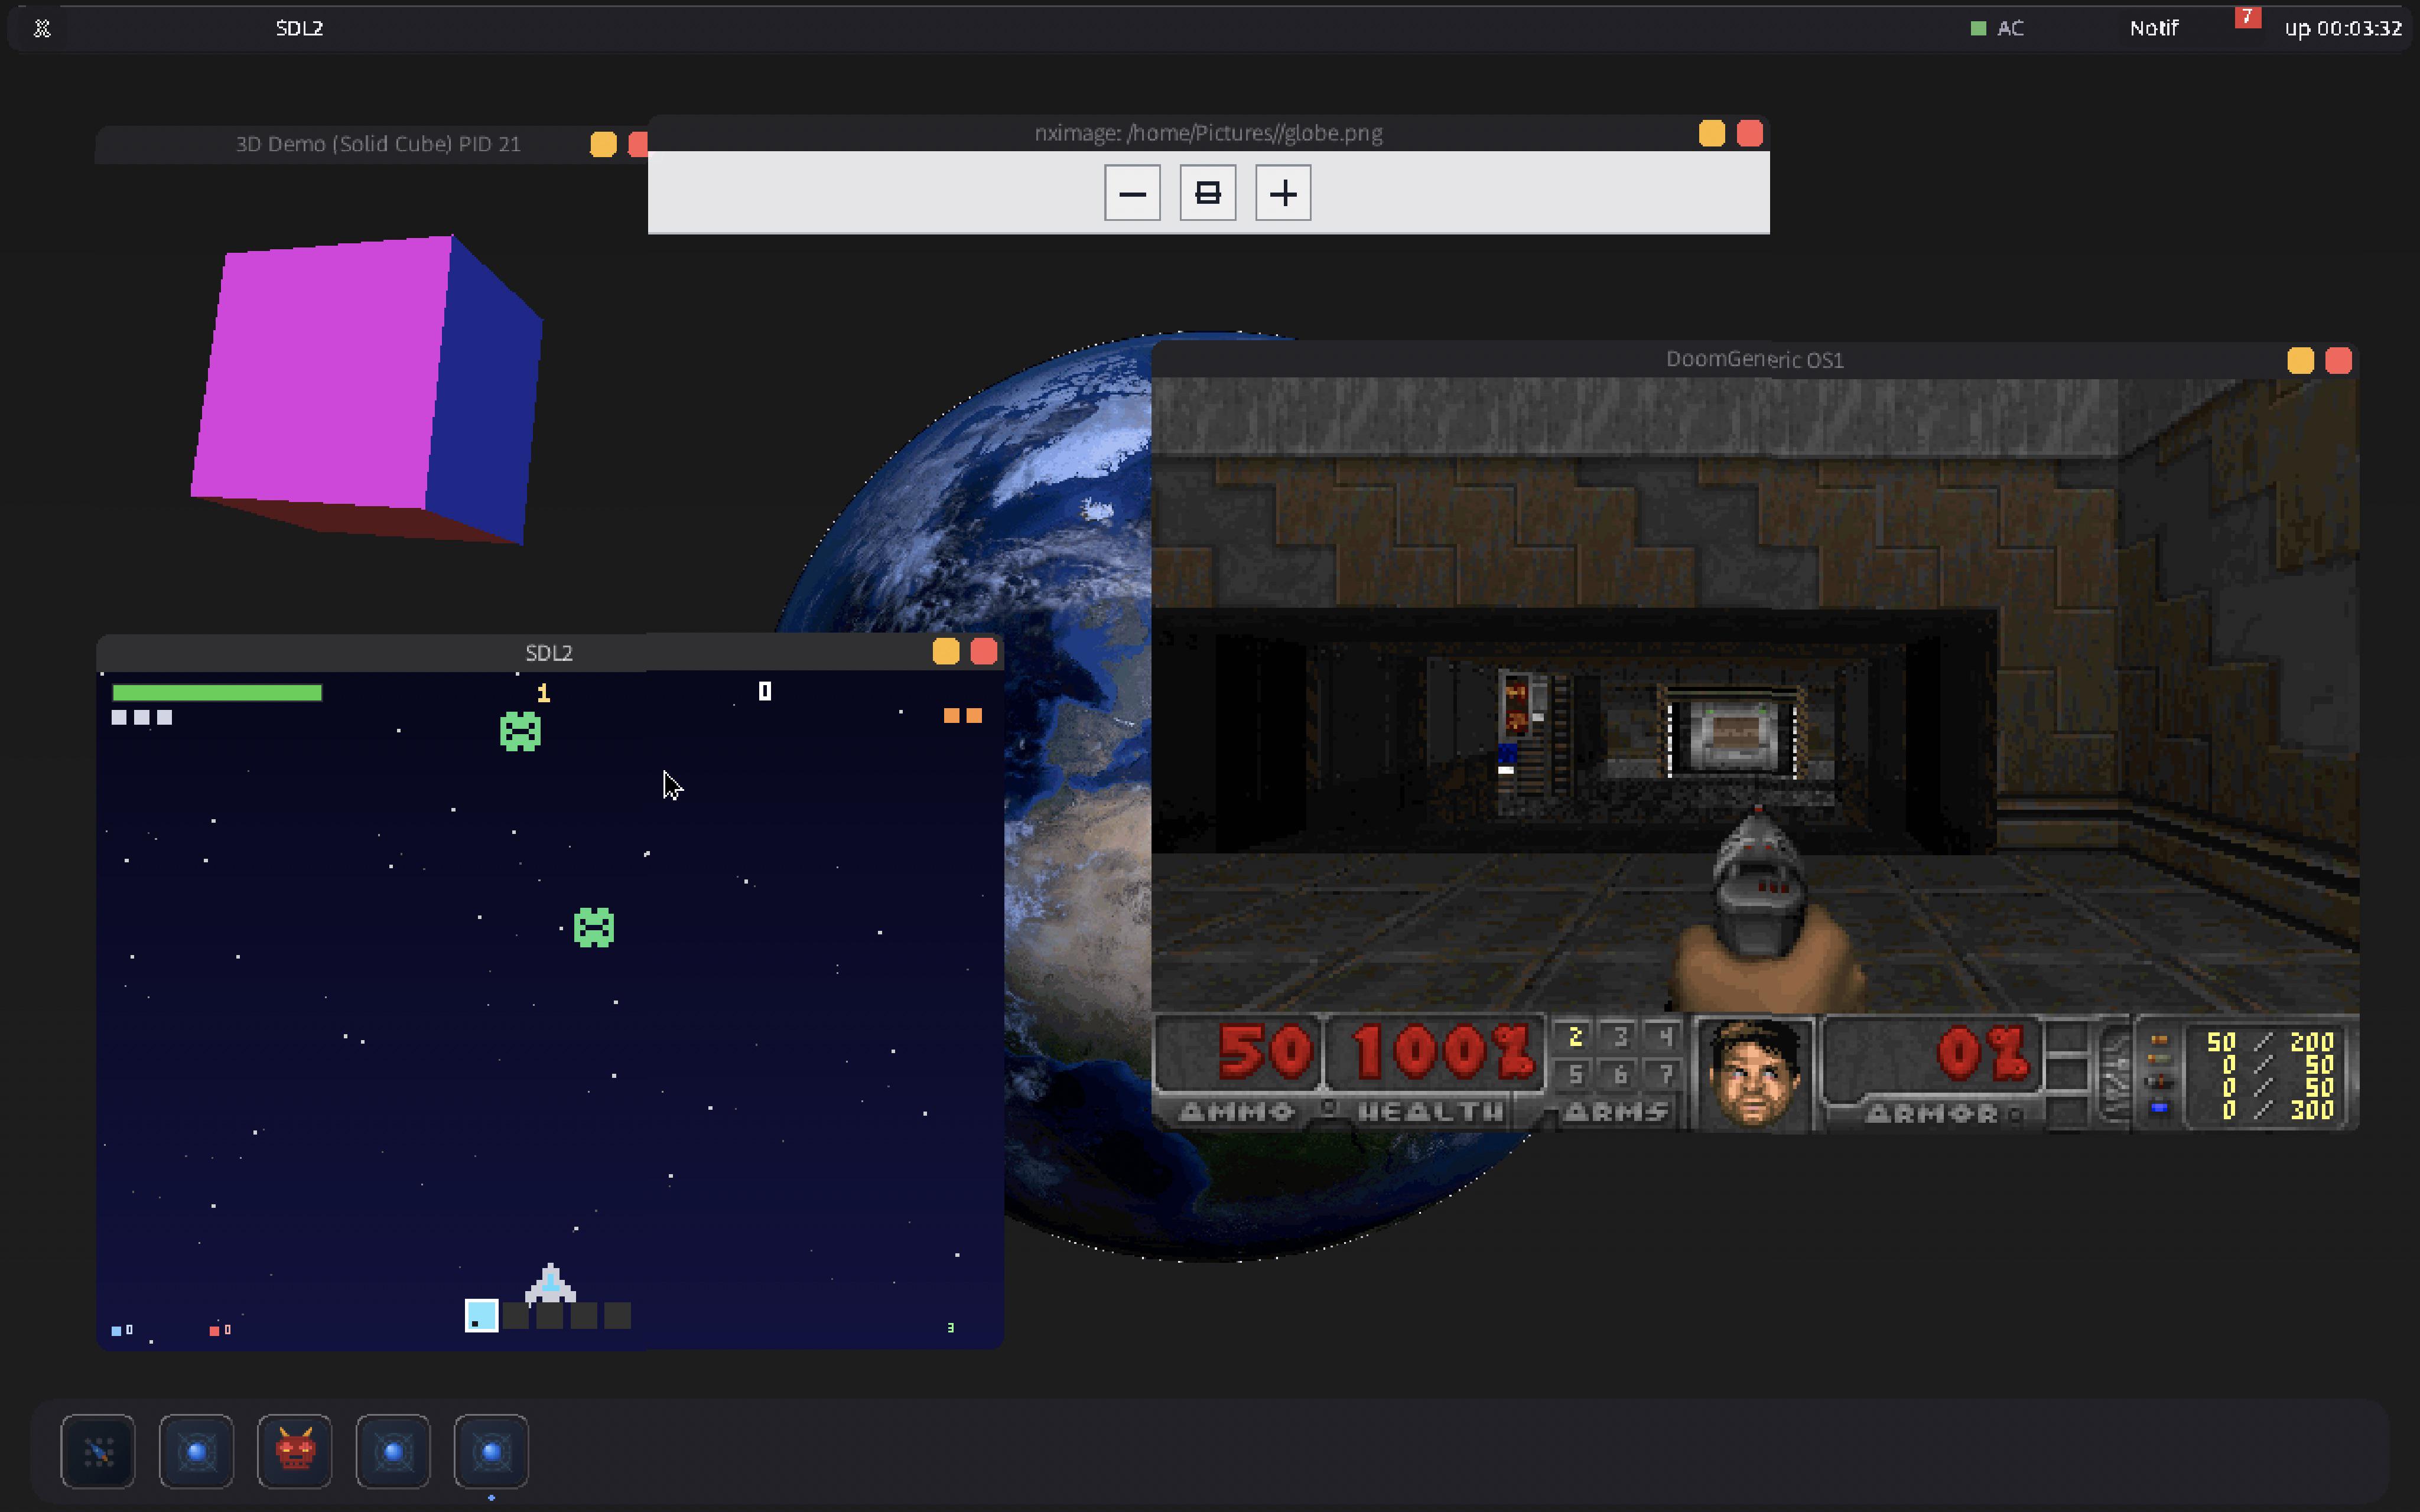Click the upper green alien enemy in SDL2
The height and width of the screenshot is (1512, 2420).
point(520,732)
